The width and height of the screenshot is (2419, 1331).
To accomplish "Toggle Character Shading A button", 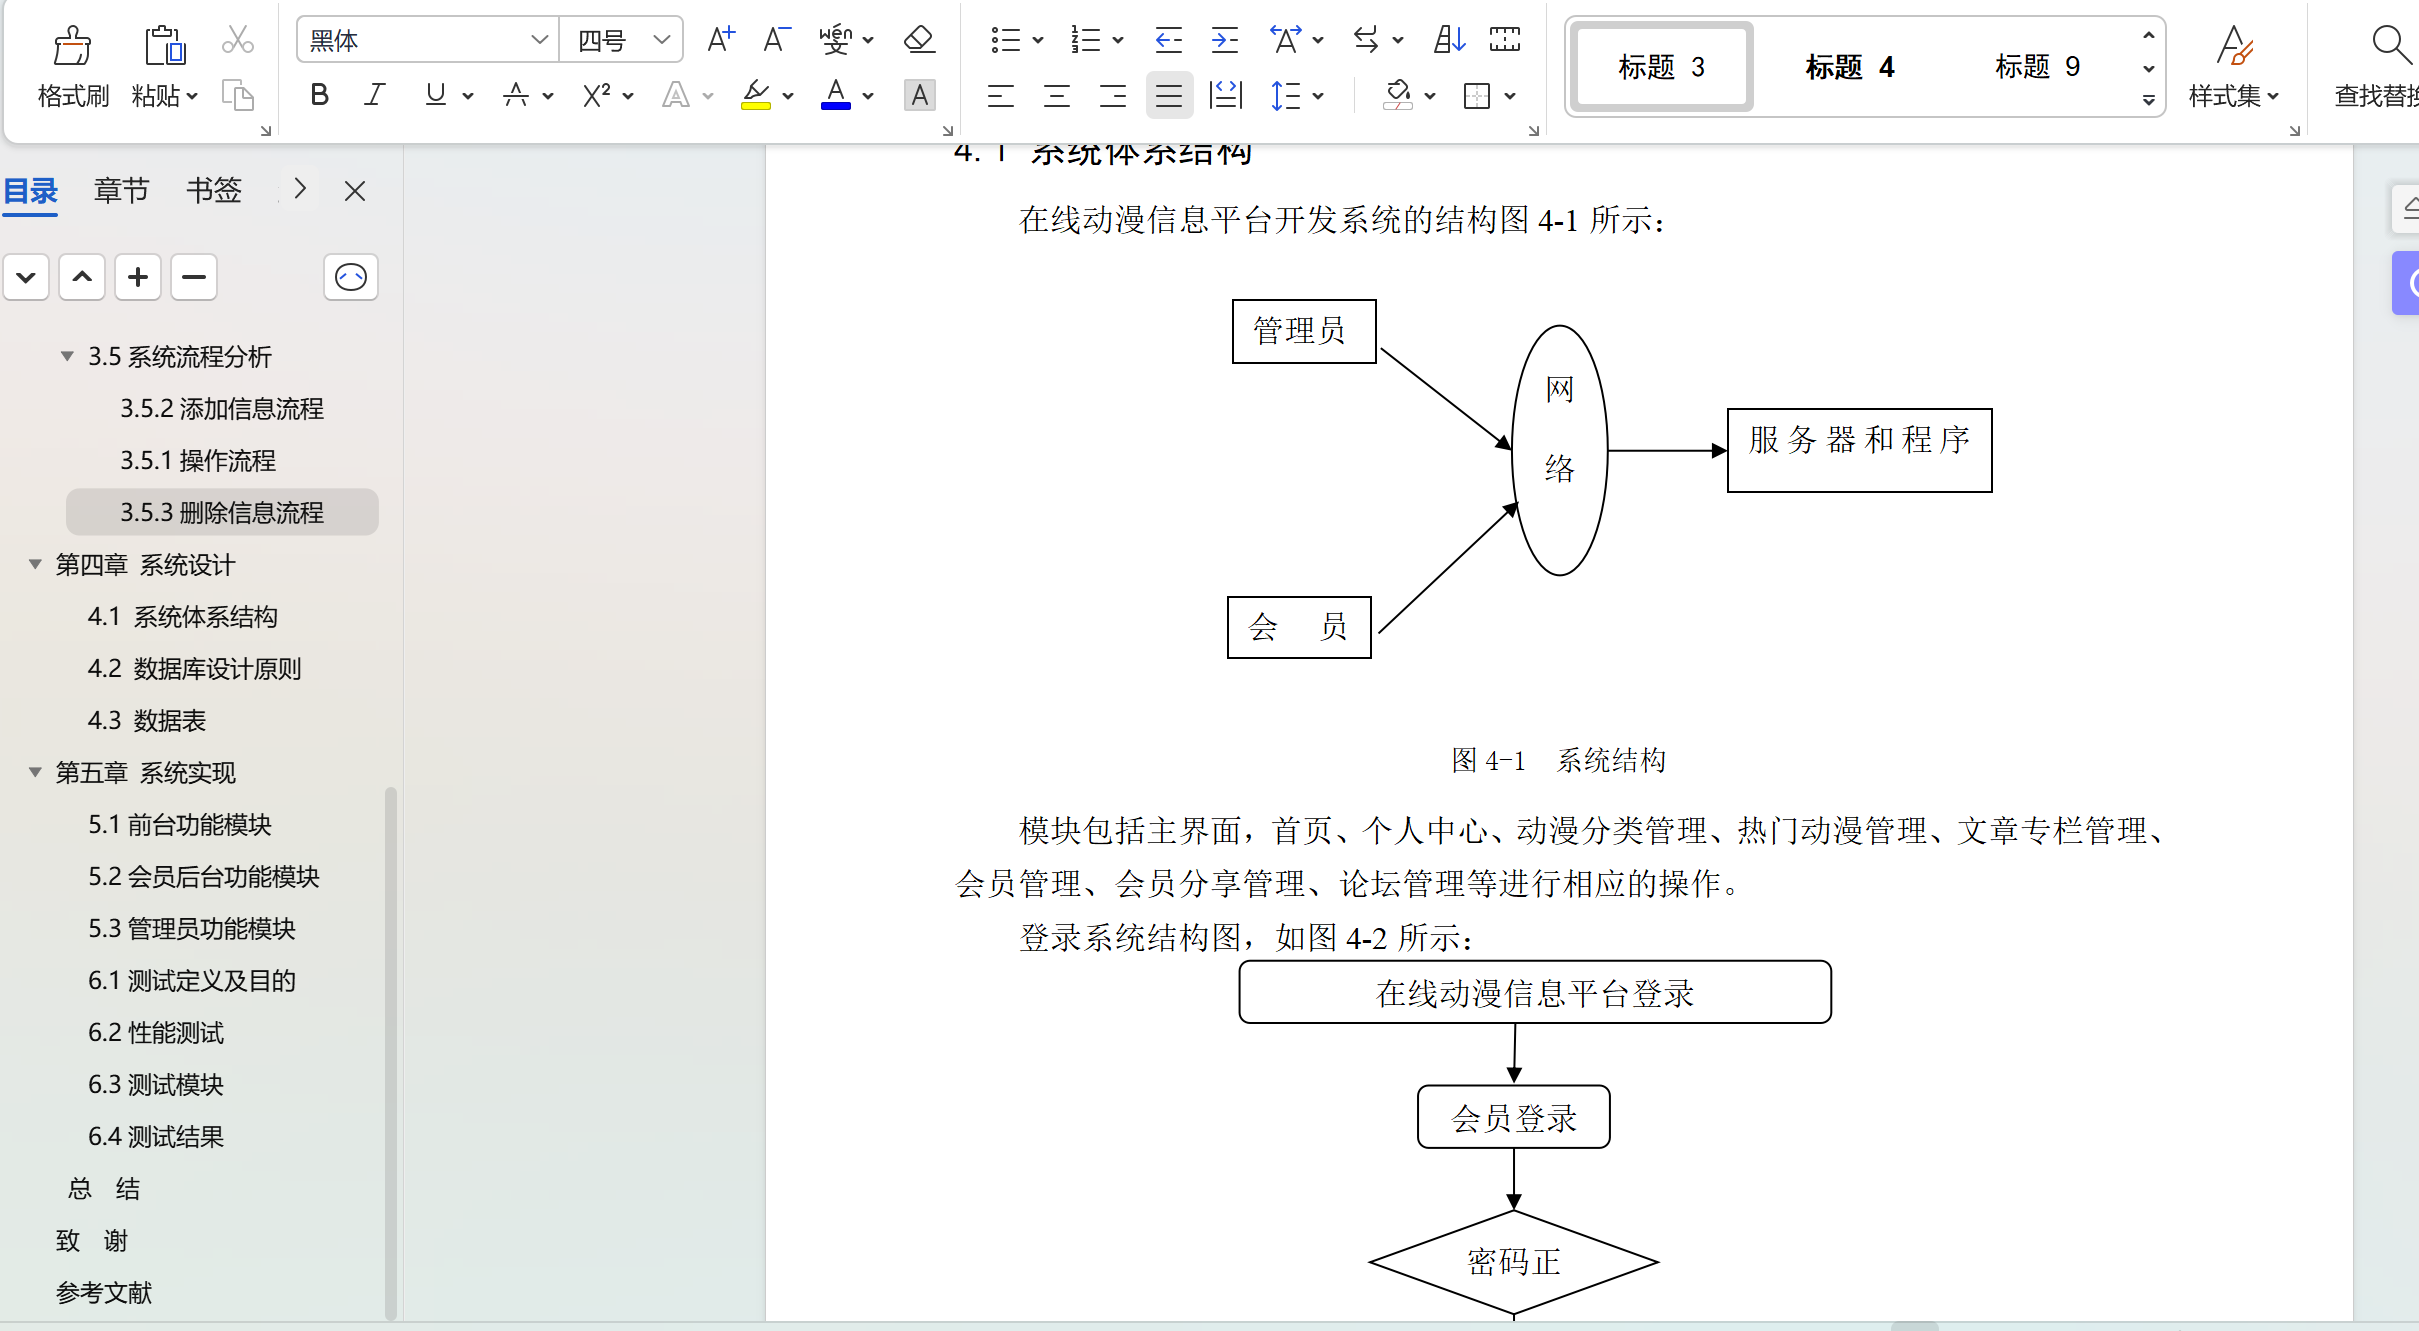I will coord(919,96).
